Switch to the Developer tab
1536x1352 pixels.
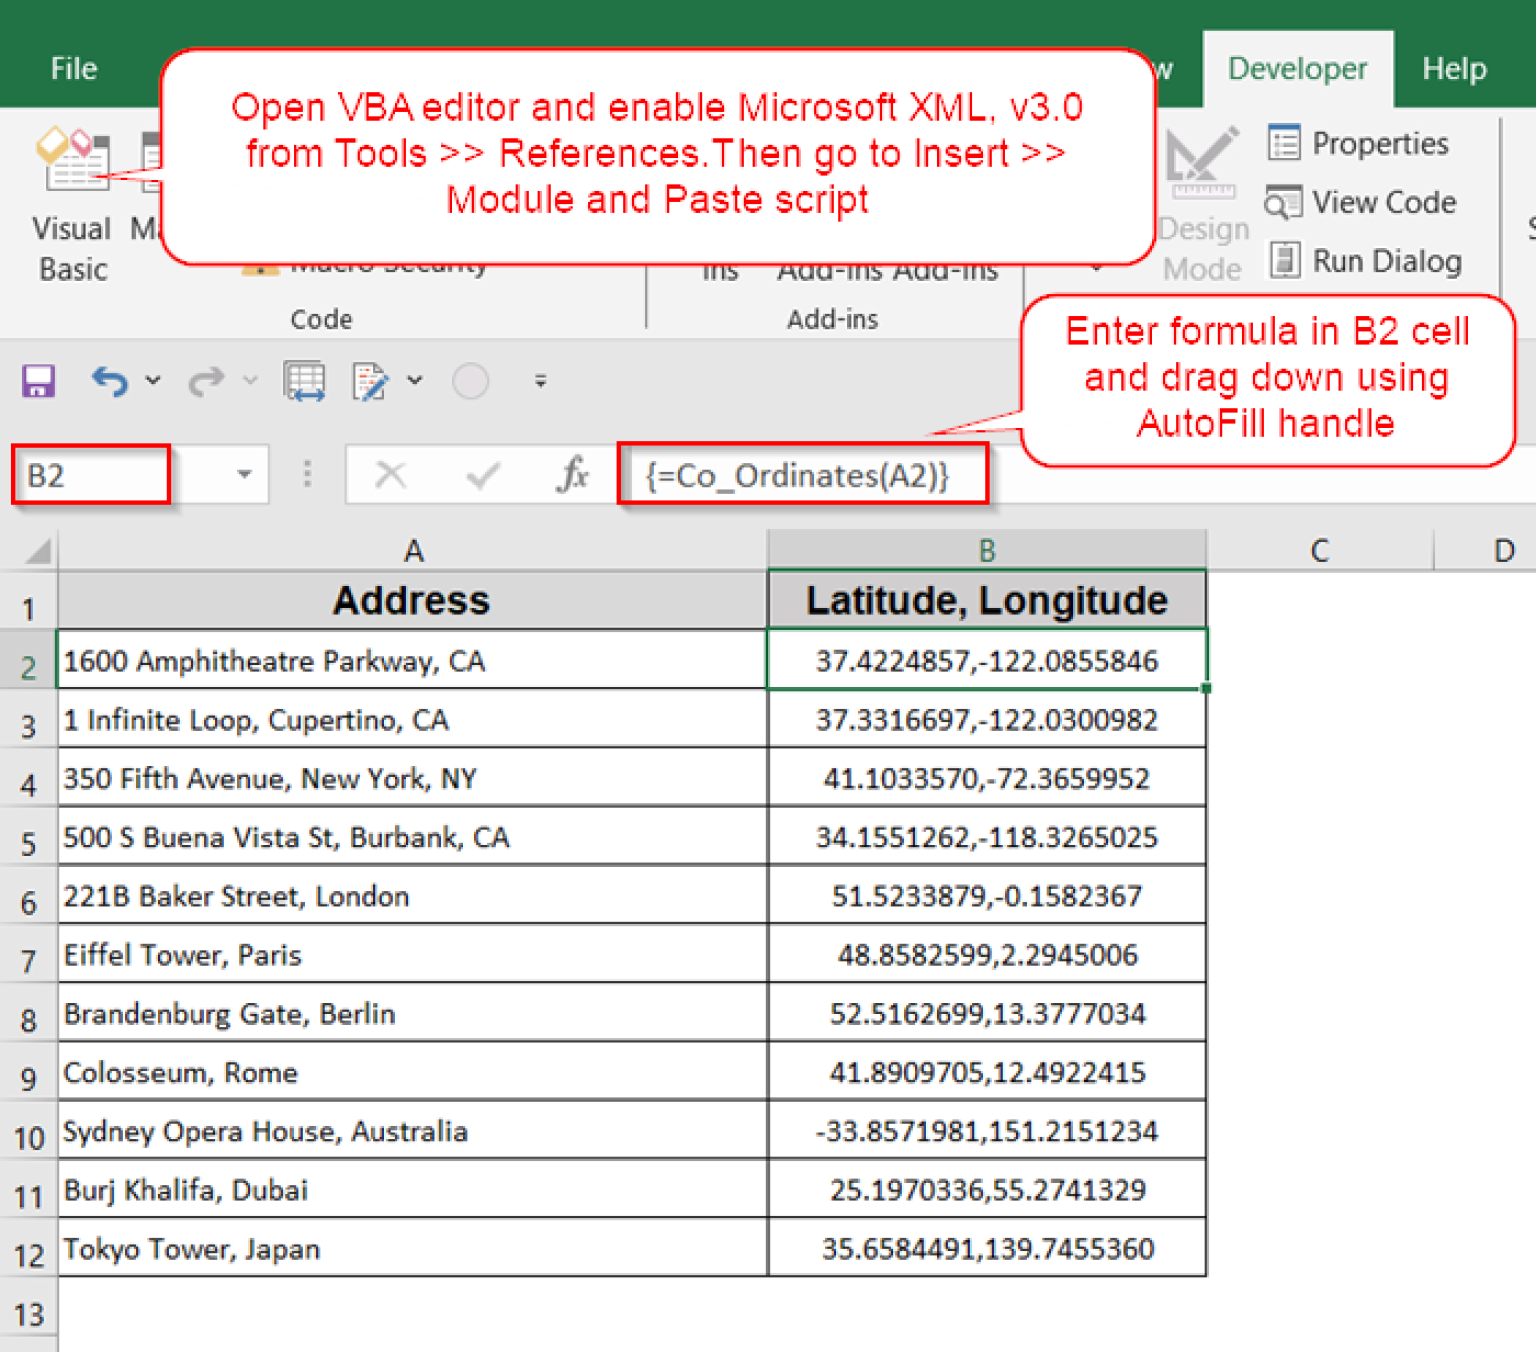[1297, 68]
